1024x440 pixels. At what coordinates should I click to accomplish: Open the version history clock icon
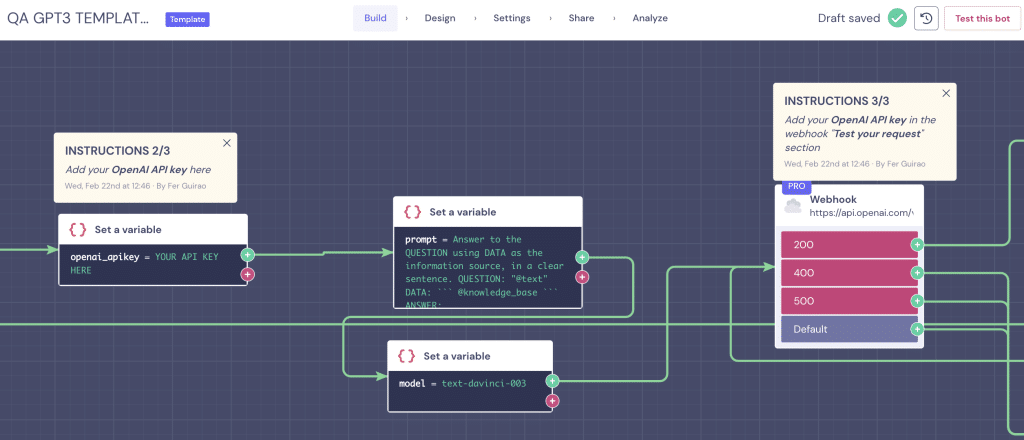click(925, 18)
